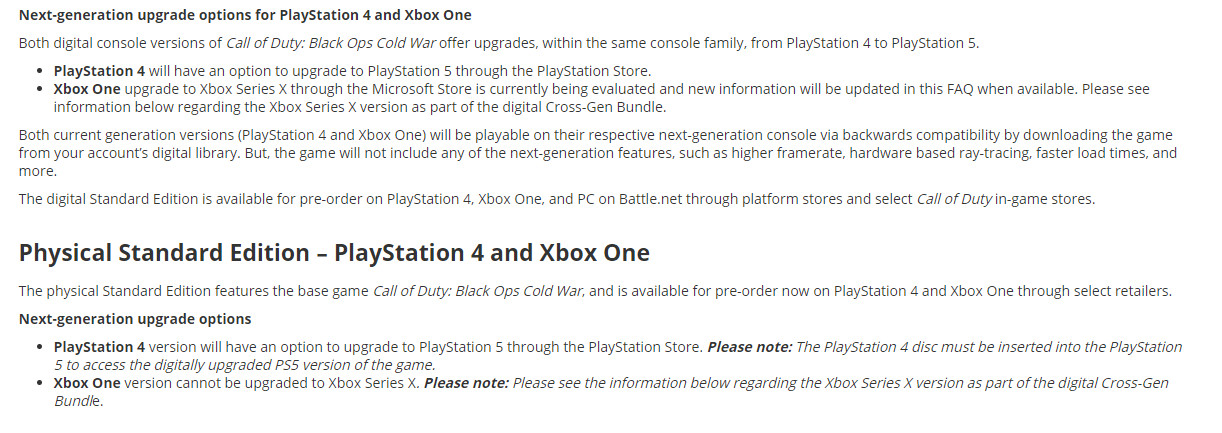Click bold "Xbox One" in the physical edition bullets

pyautogui.click(x=86, y=383)
